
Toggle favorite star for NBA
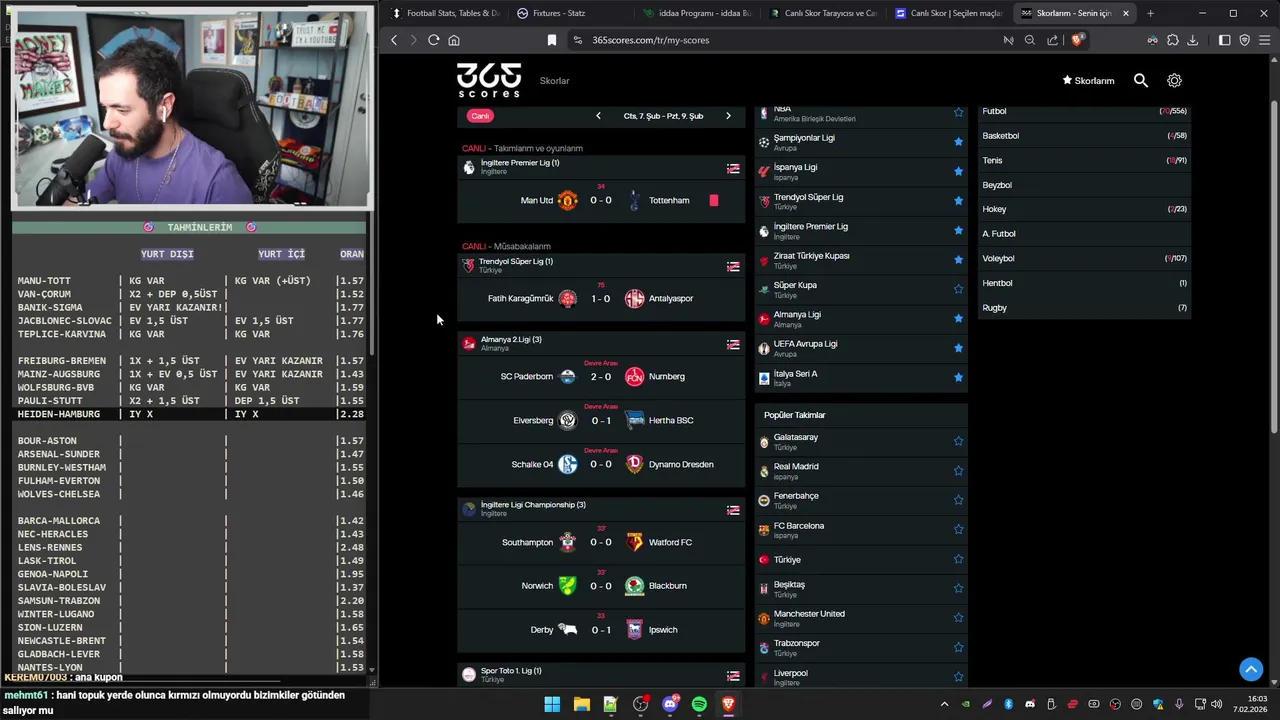(x=958, y=112)
